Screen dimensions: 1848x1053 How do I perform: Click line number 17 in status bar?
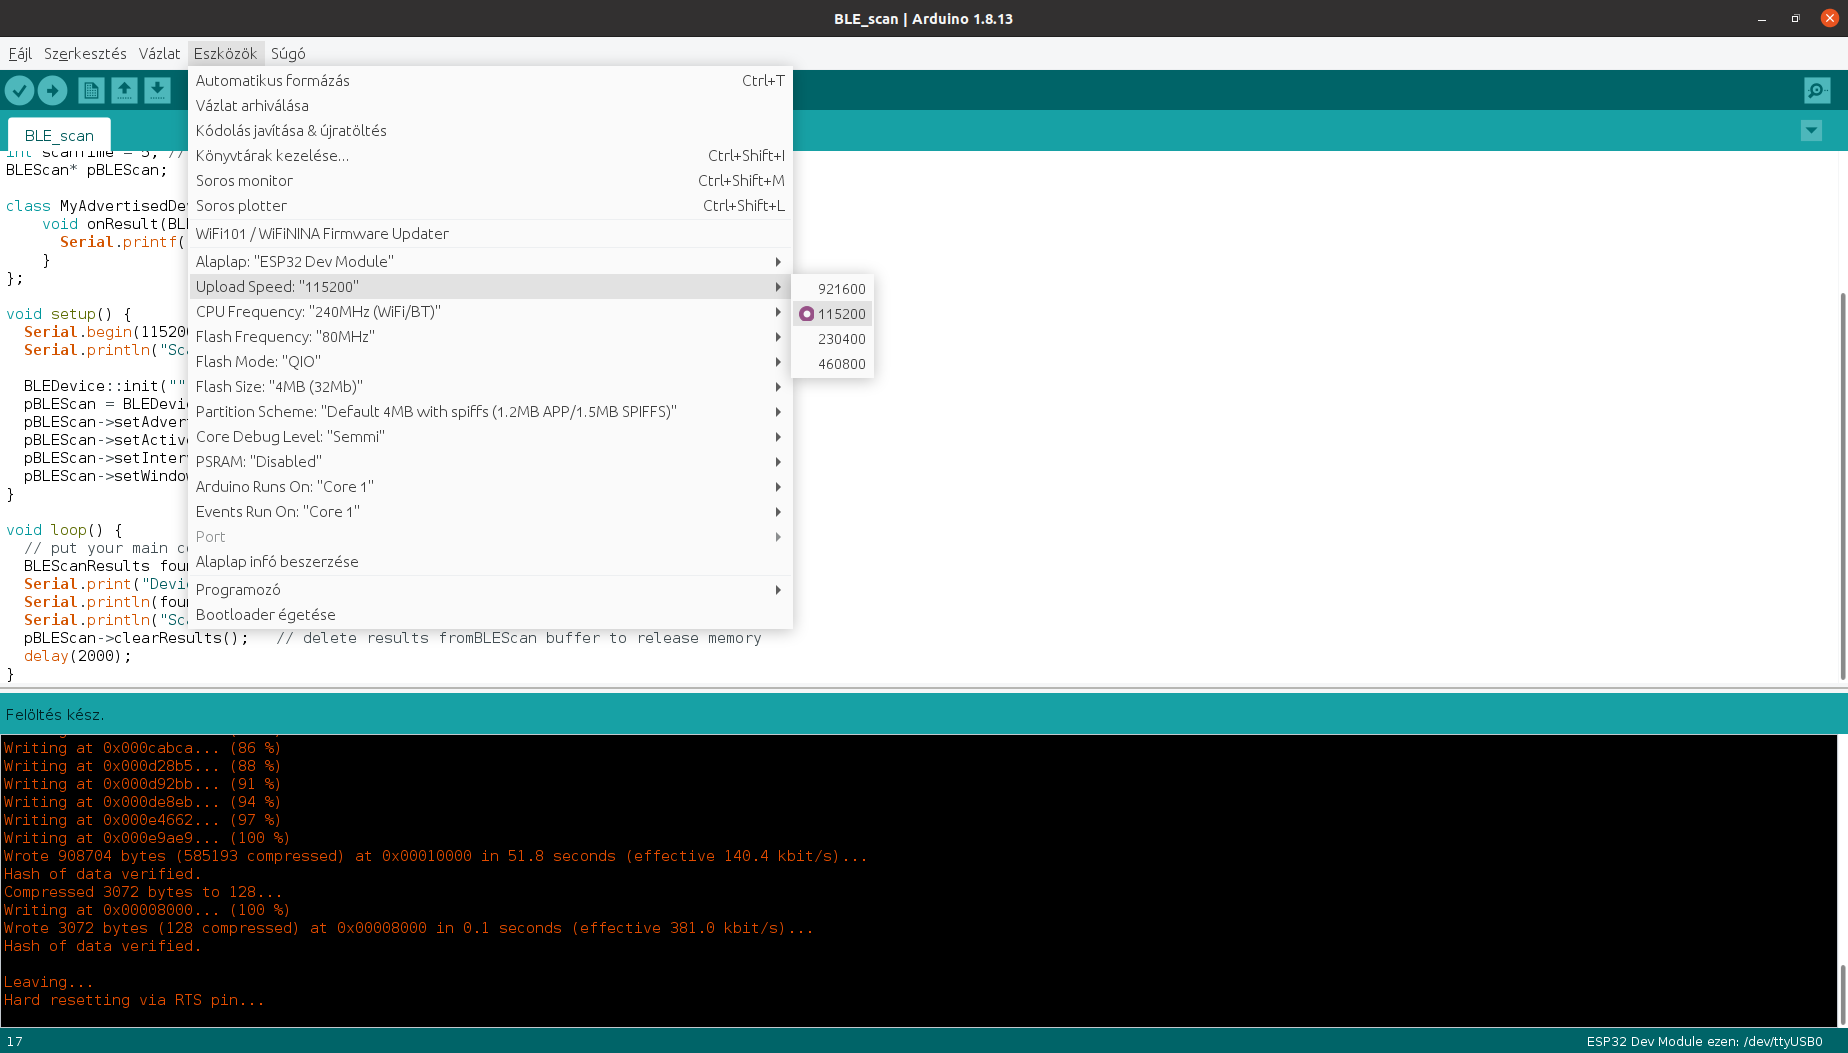15,1042
